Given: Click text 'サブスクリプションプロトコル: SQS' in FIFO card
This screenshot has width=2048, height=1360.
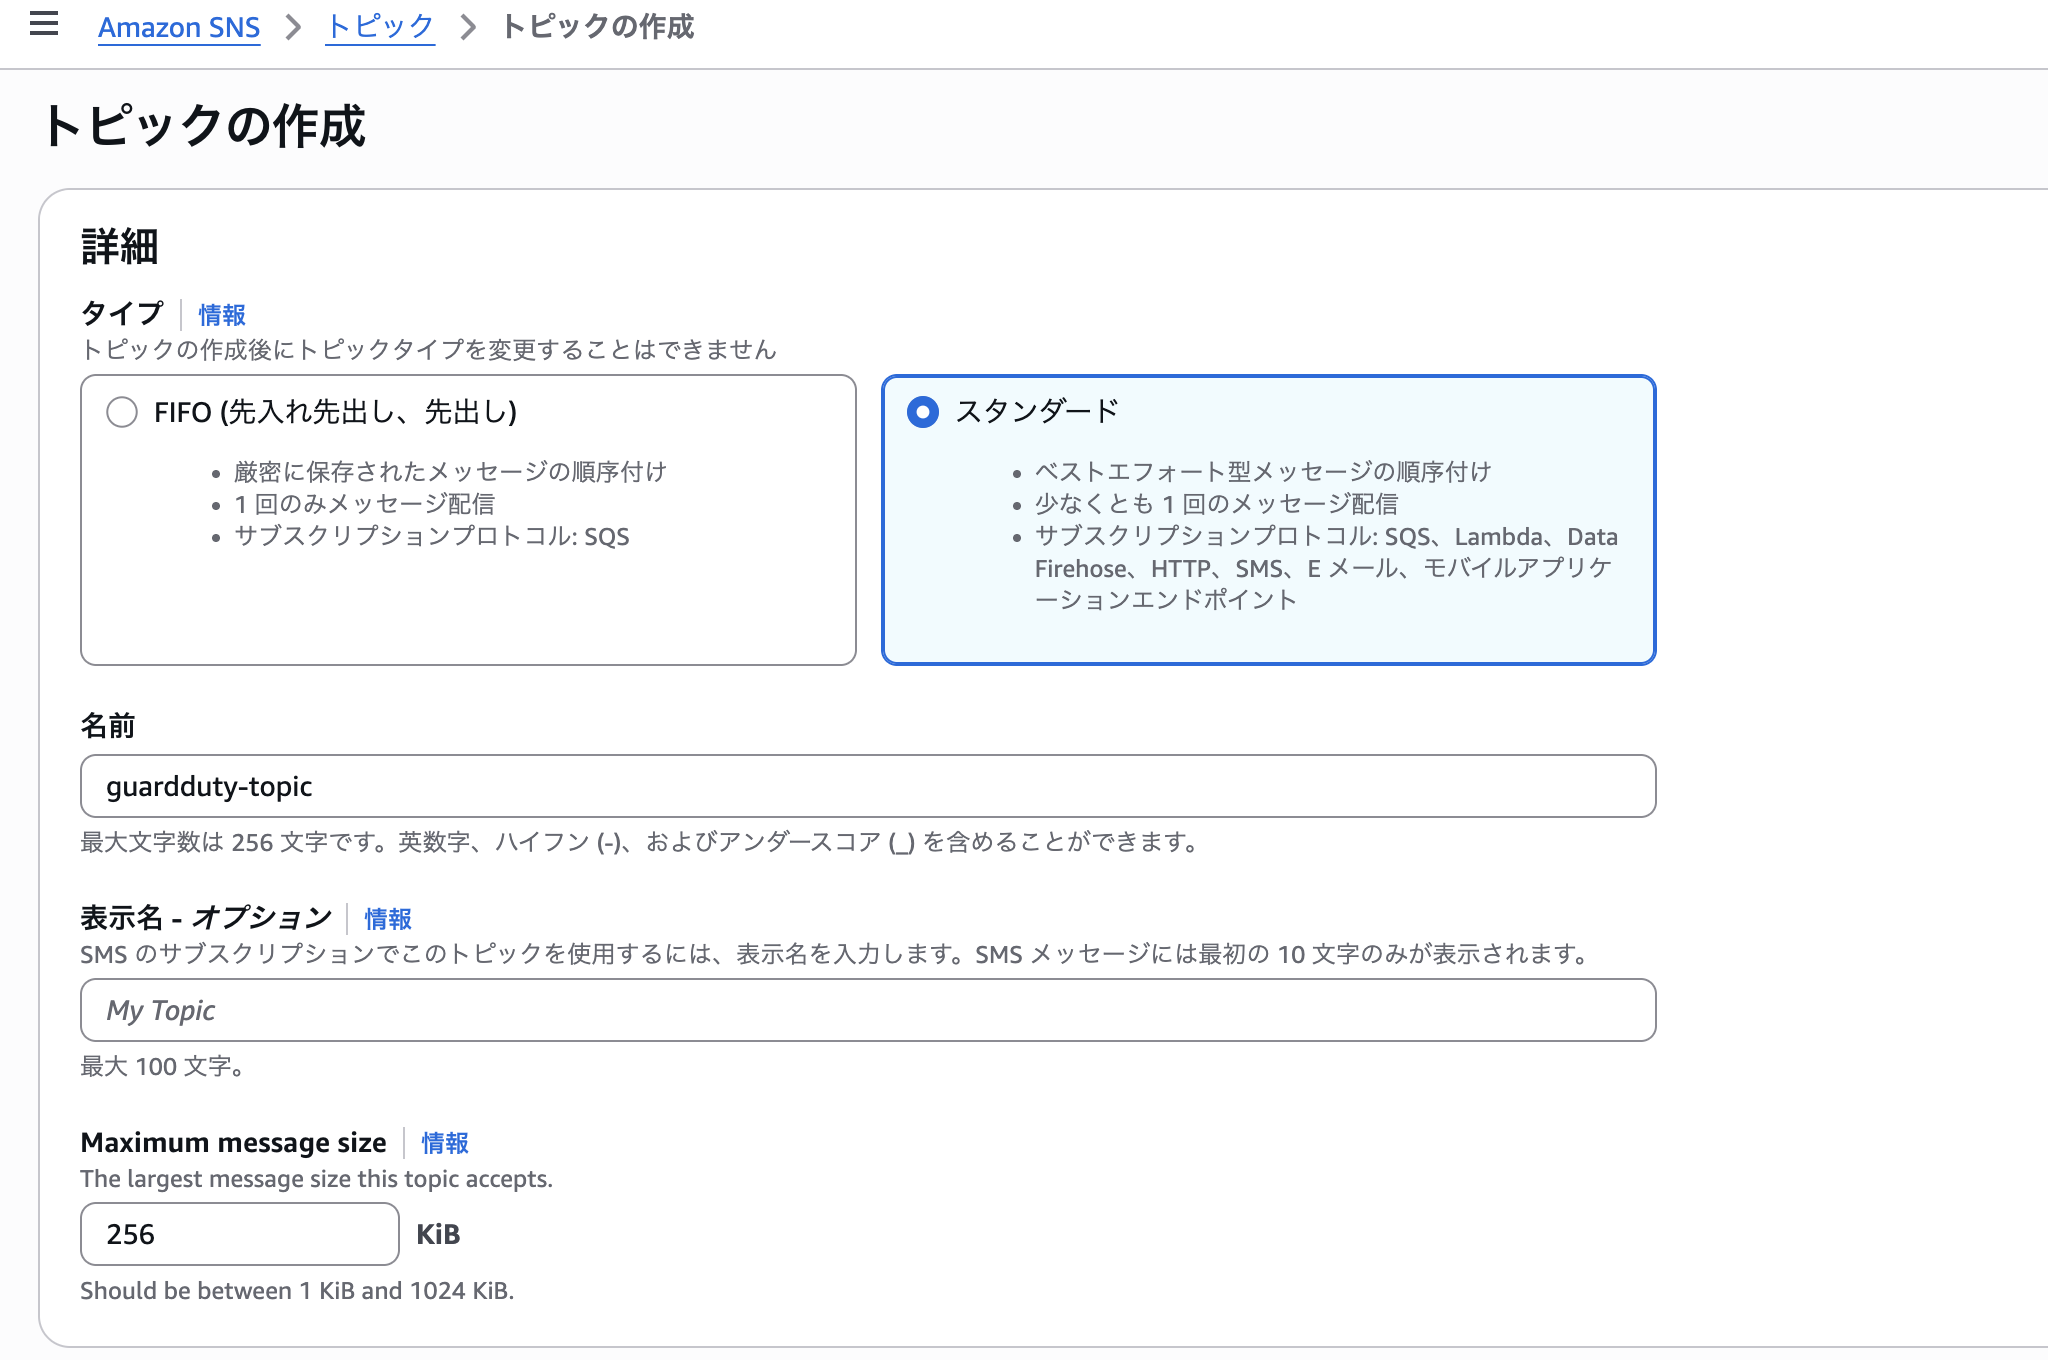Looking at the screenshot, I should click(432, 537).
